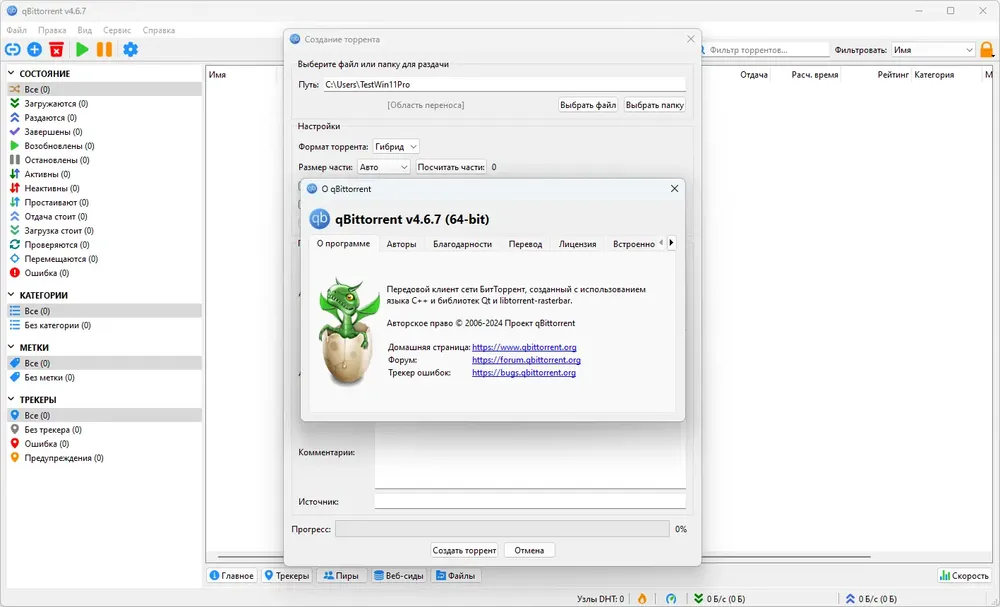This screenshot has height=607, width=1000.
Task: Open the bugs.qbittorrent.org link
Action: [524, 373]
